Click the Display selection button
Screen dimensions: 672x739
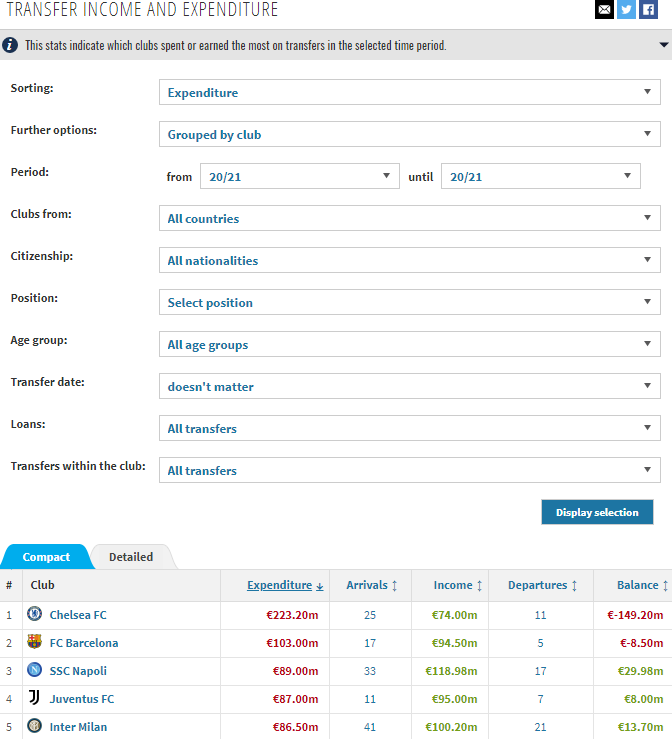click(597, 512)
